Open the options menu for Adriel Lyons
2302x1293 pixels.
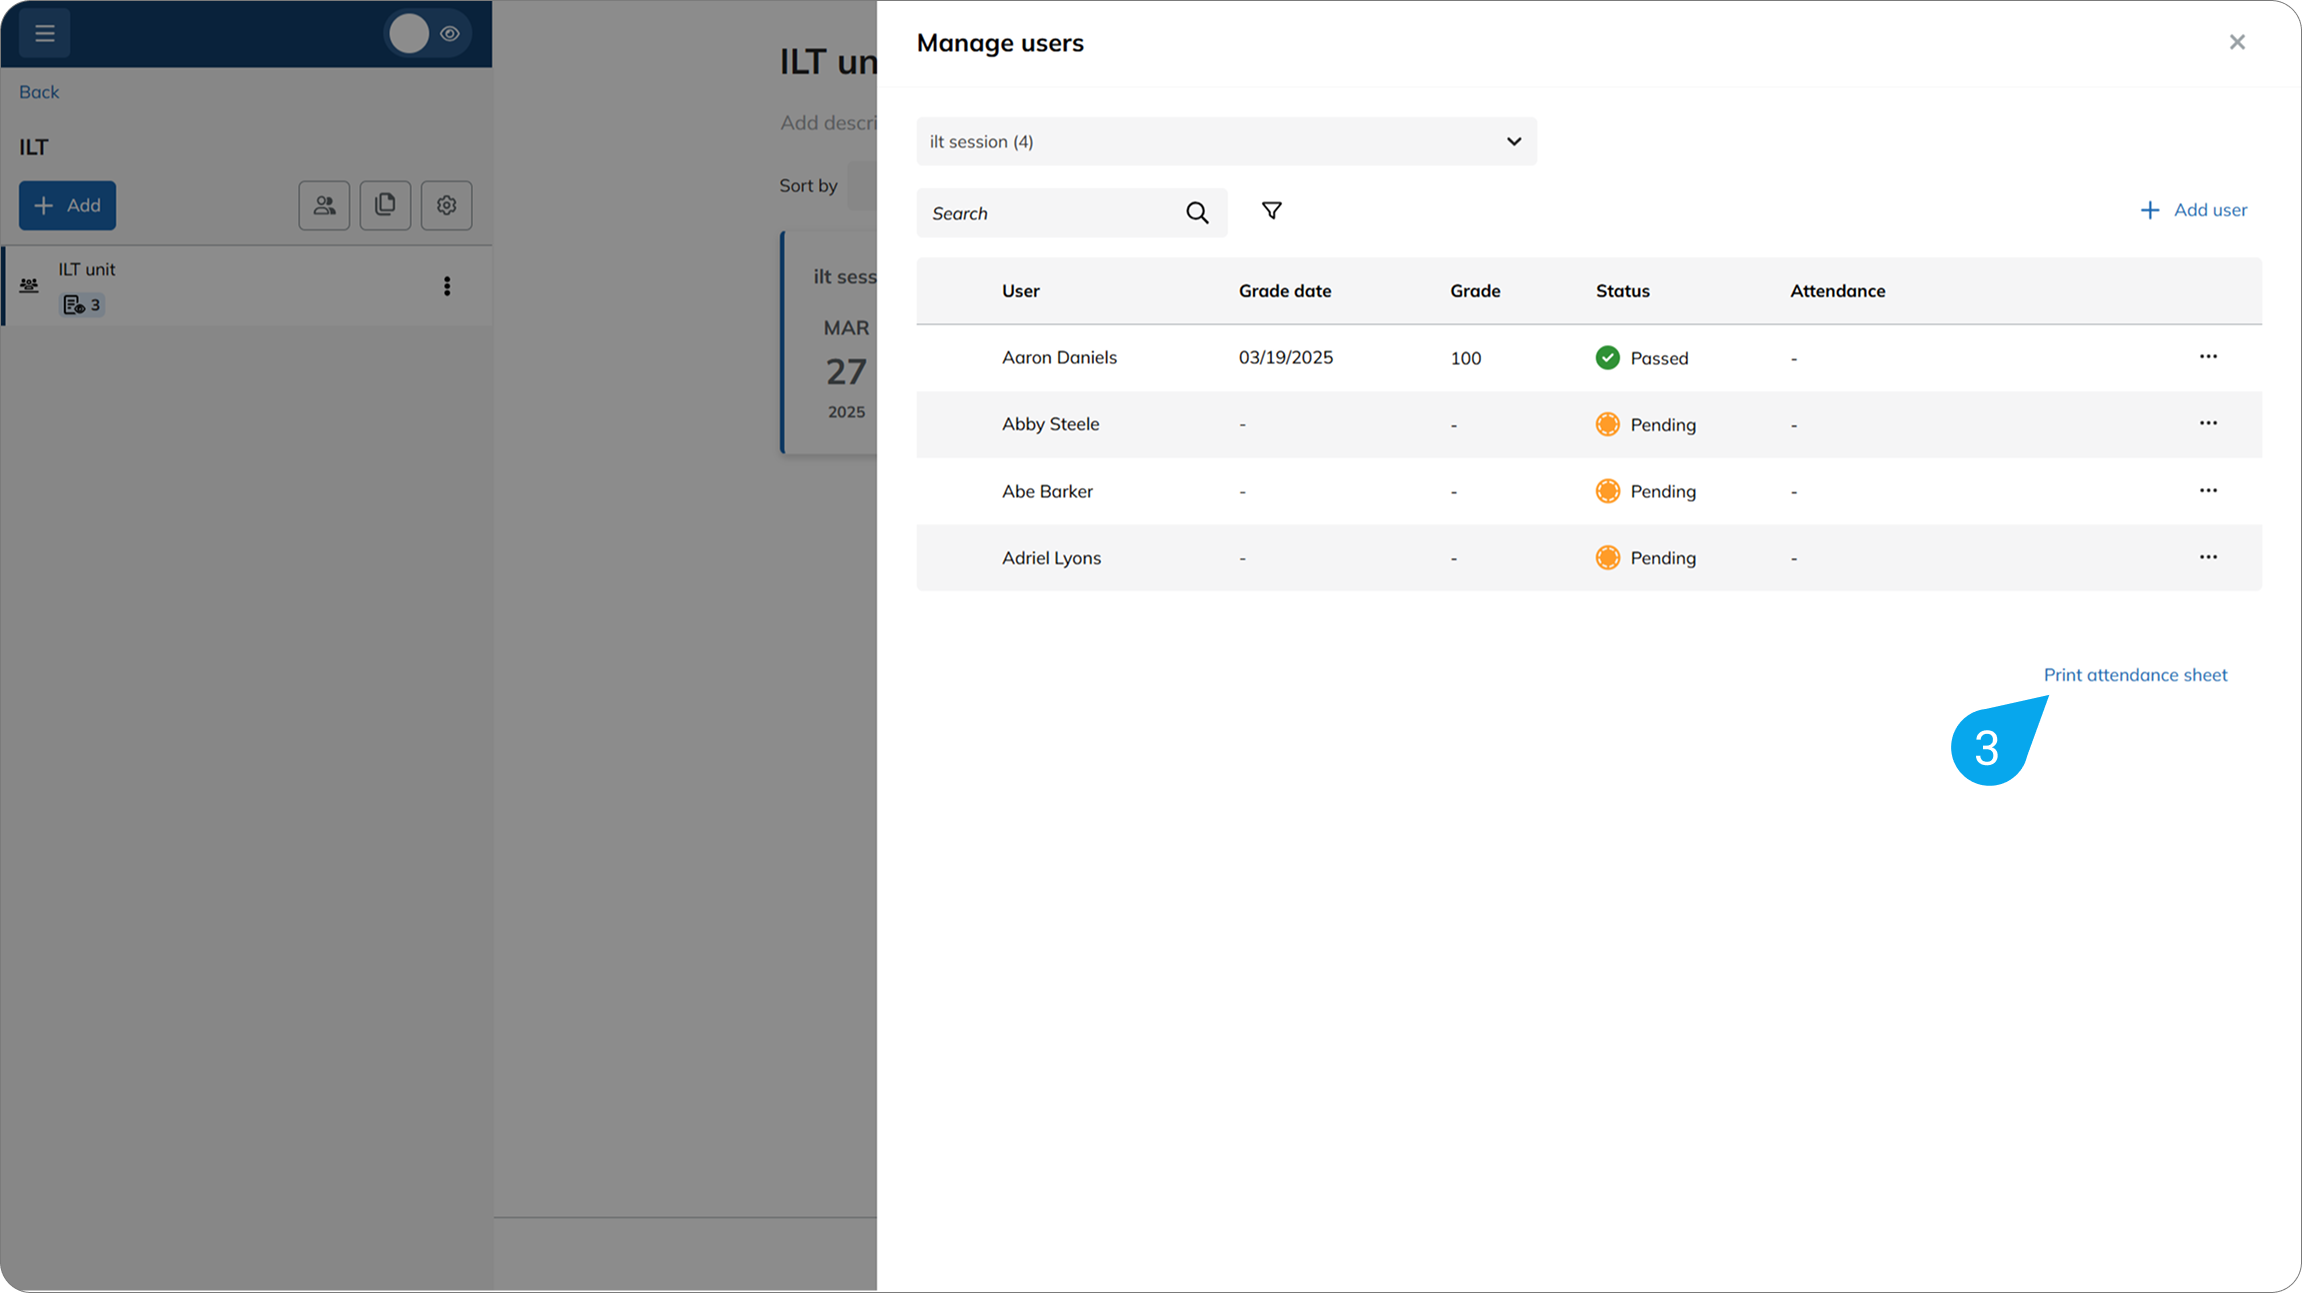pos(2208,558)
